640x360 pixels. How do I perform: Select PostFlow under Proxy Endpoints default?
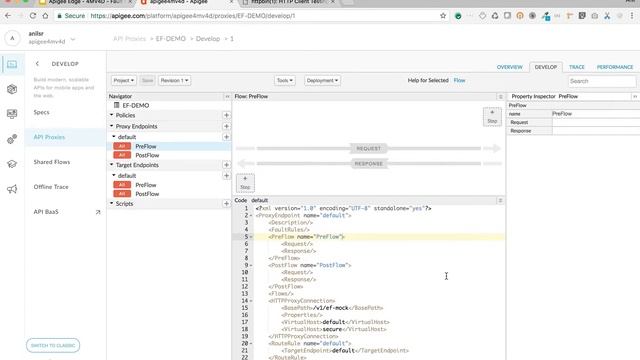tap(147, 155)
